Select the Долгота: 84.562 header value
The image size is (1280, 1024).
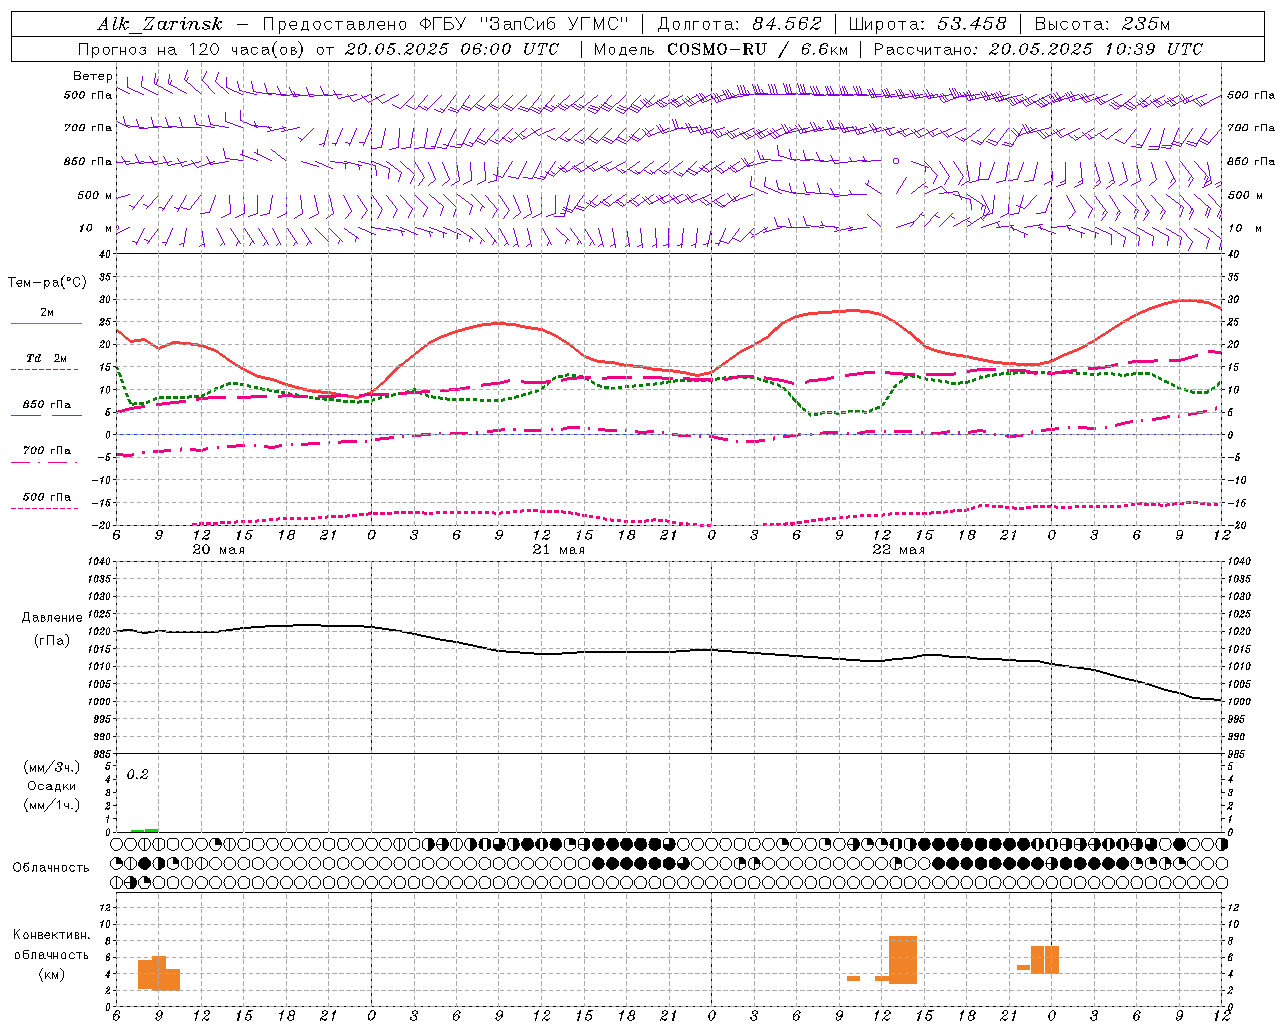[740, 24]
